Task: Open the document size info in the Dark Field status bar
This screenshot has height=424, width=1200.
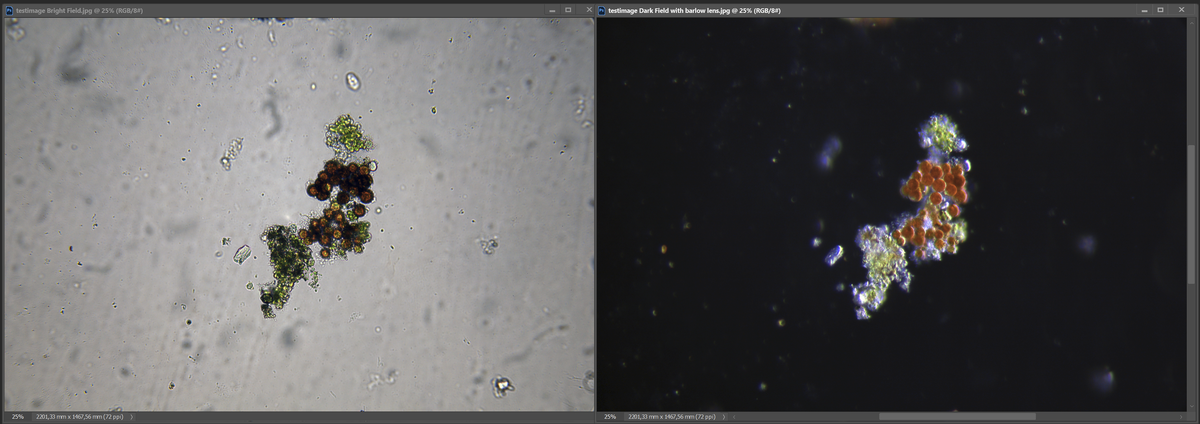Action: 673,416
